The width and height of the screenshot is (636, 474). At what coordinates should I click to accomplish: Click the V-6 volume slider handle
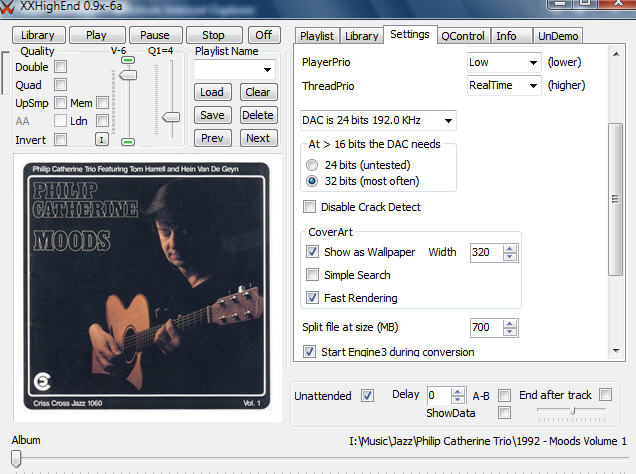pyautogui.click(x=128, y=75)
